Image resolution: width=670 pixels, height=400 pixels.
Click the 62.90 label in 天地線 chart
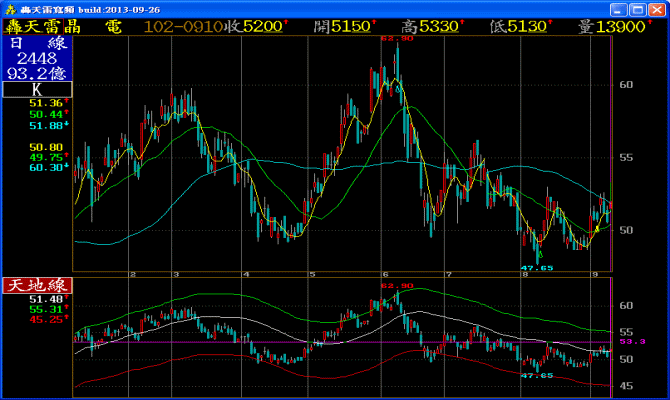click(397, 285)
